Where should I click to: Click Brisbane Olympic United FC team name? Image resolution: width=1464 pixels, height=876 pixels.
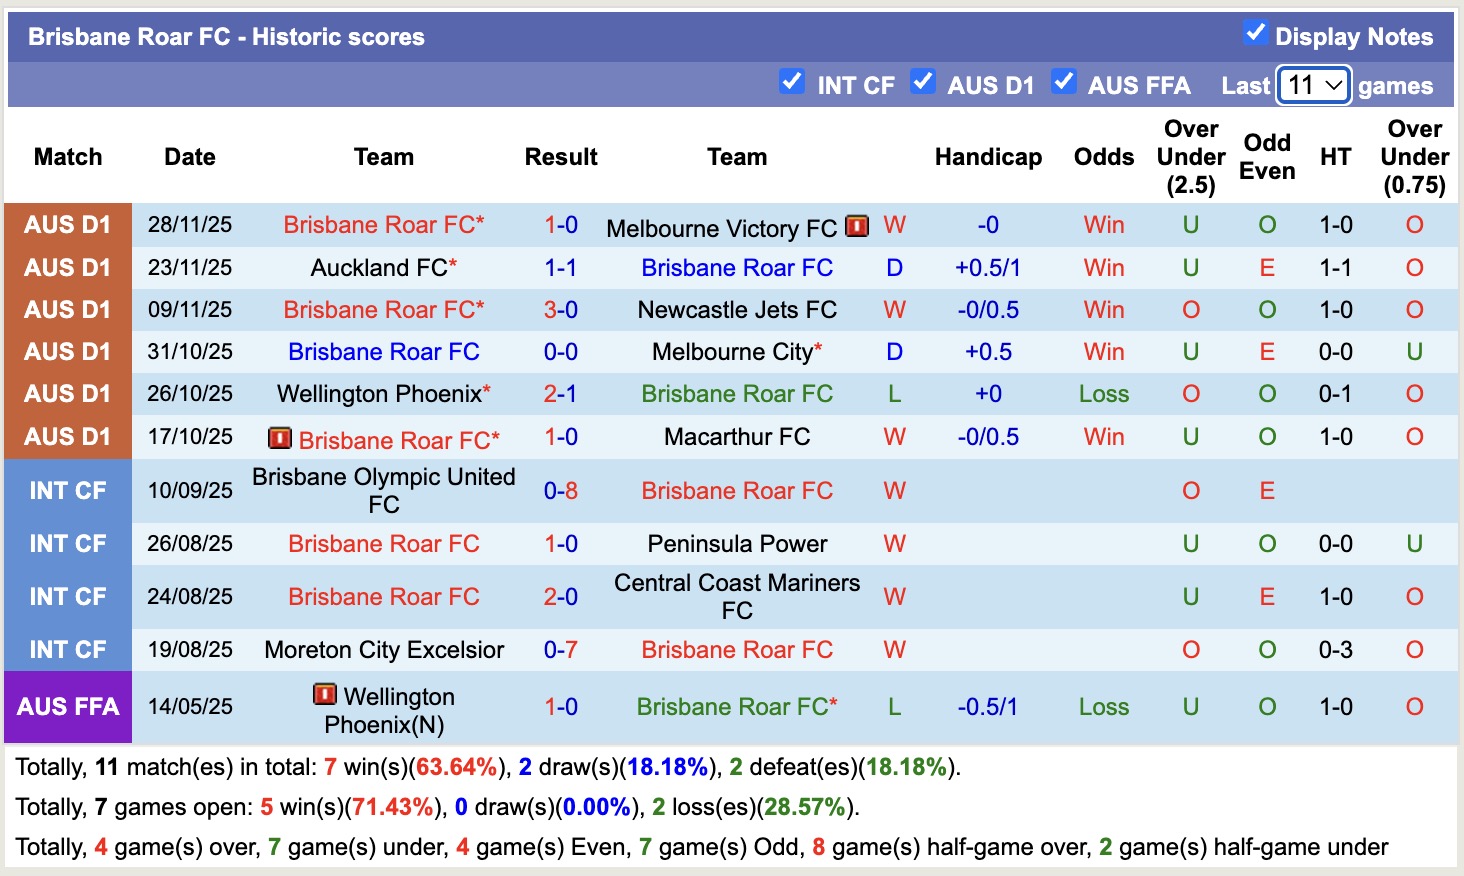[x=384, y=490]
